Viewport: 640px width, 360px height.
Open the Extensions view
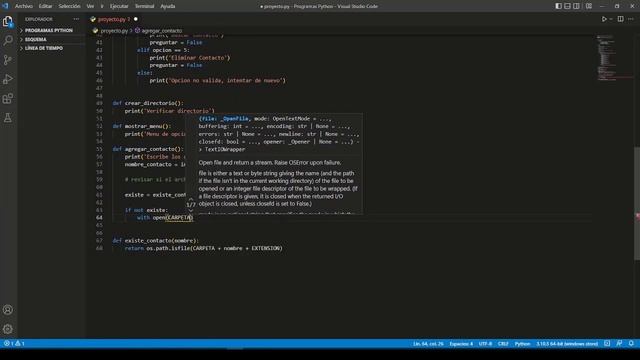point(8,98)
